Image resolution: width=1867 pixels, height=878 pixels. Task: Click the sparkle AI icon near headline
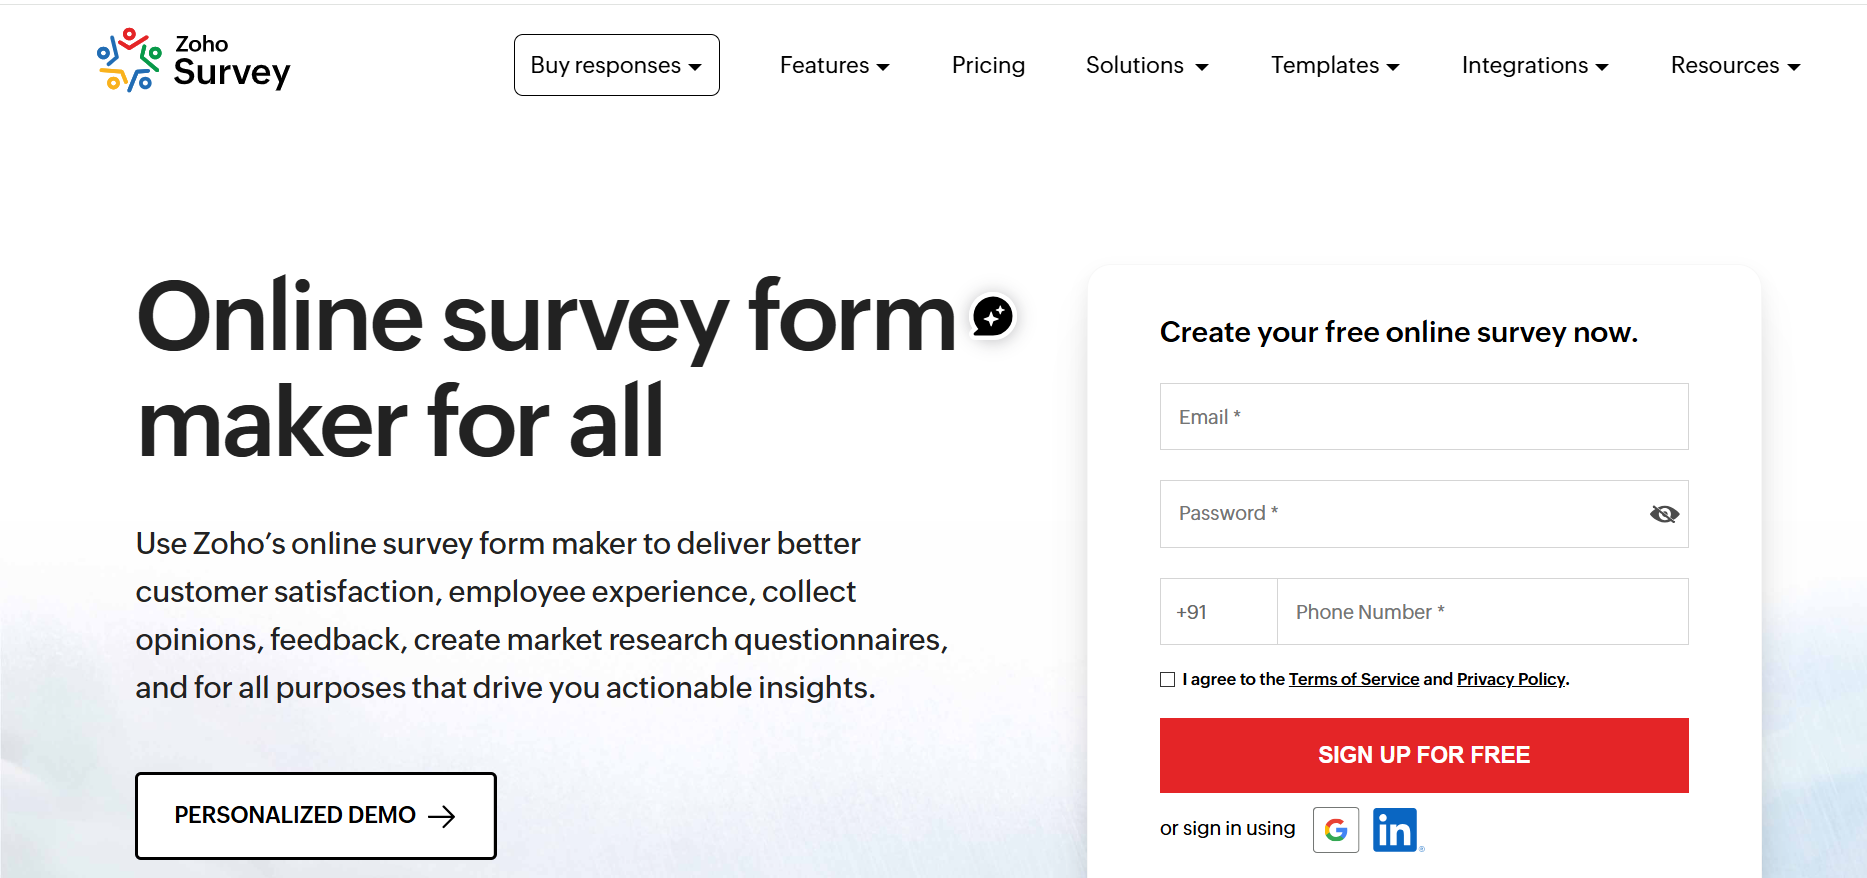[991, 316]
